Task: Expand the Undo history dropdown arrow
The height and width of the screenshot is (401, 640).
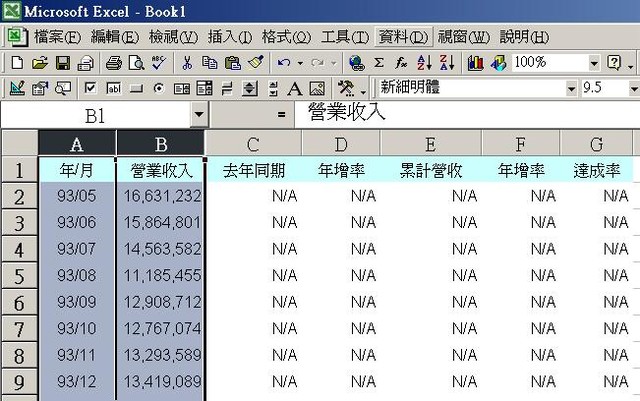Action: tap(300, 63)
